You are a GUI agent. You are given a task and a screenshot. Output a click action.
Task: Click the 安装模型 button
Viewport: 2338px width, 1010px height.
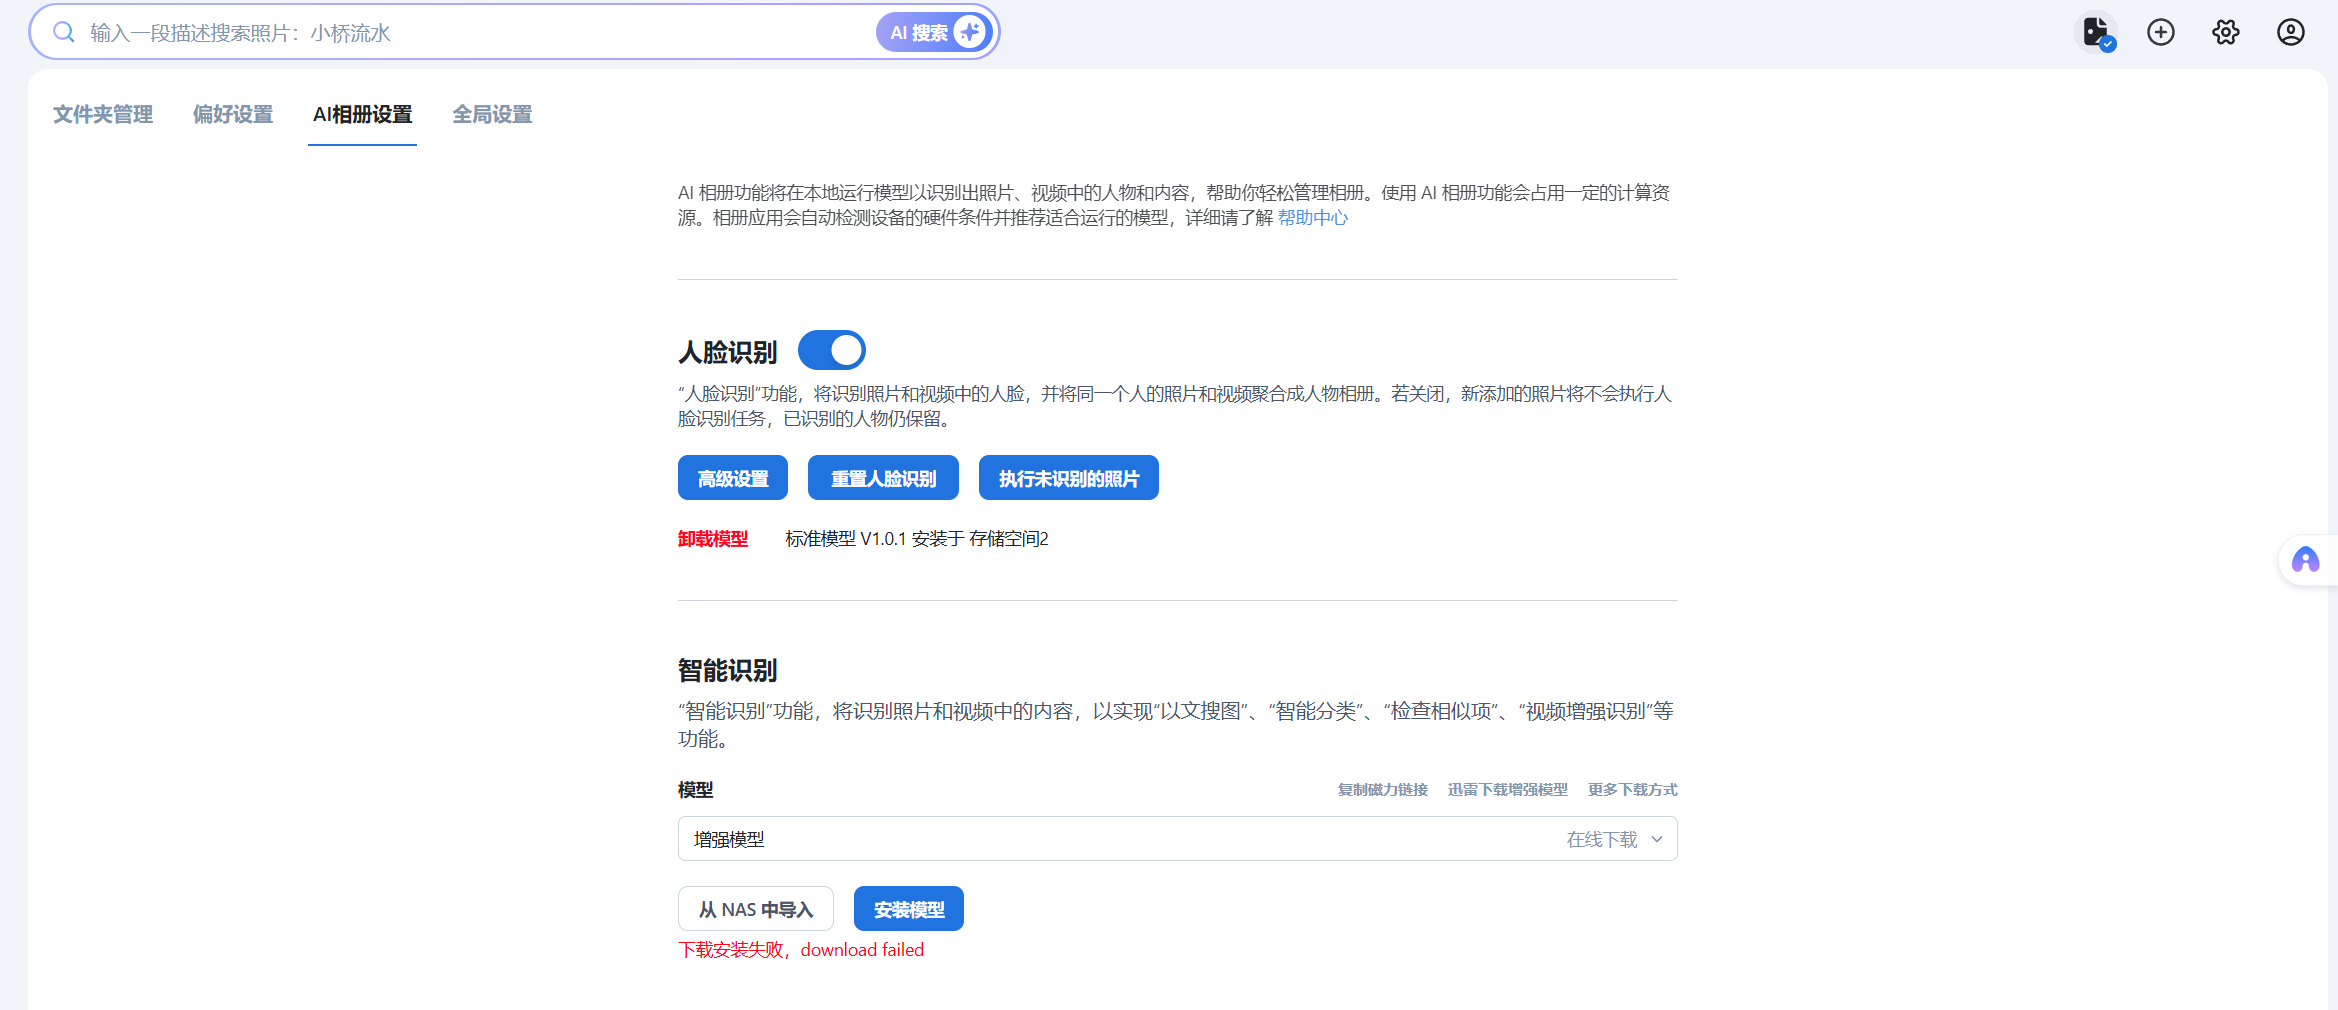908,909
